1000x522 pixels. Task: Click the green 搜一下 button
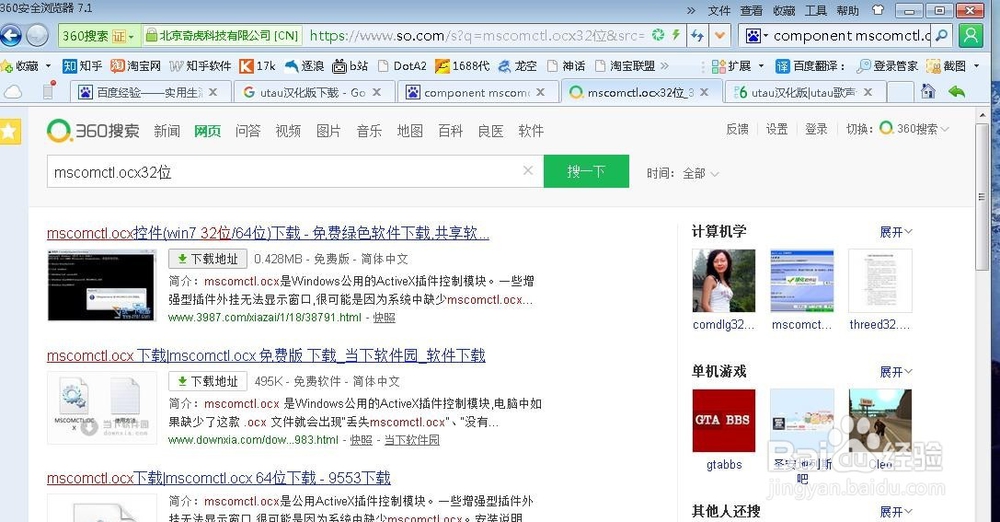pyautogui.click(x=586, y=171)
